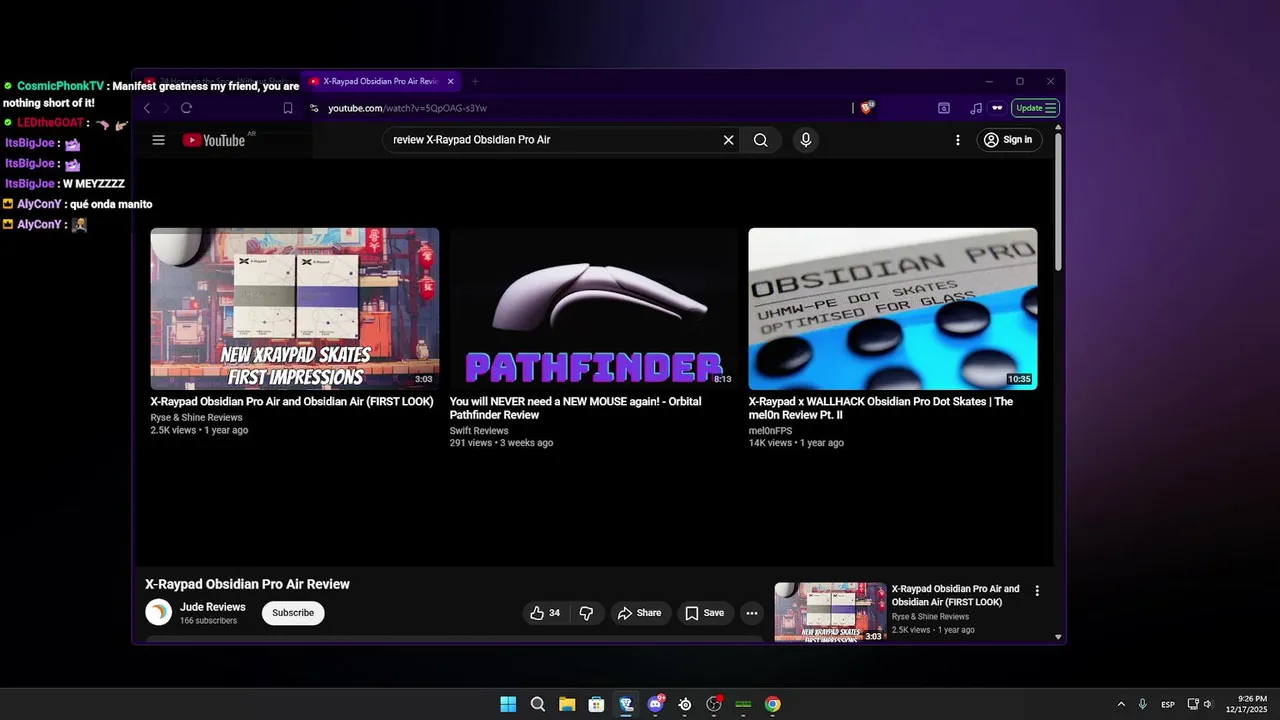
Task: Open sidebar X-Raypad Obsidian Pro Air title
Action: click(x=956, y=595)
